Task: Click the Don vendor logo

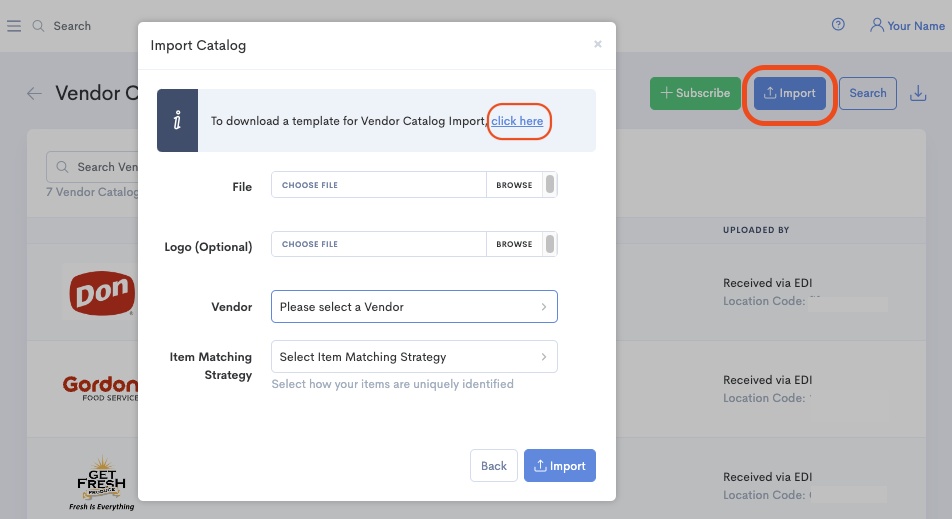Action: pos(100,291)
